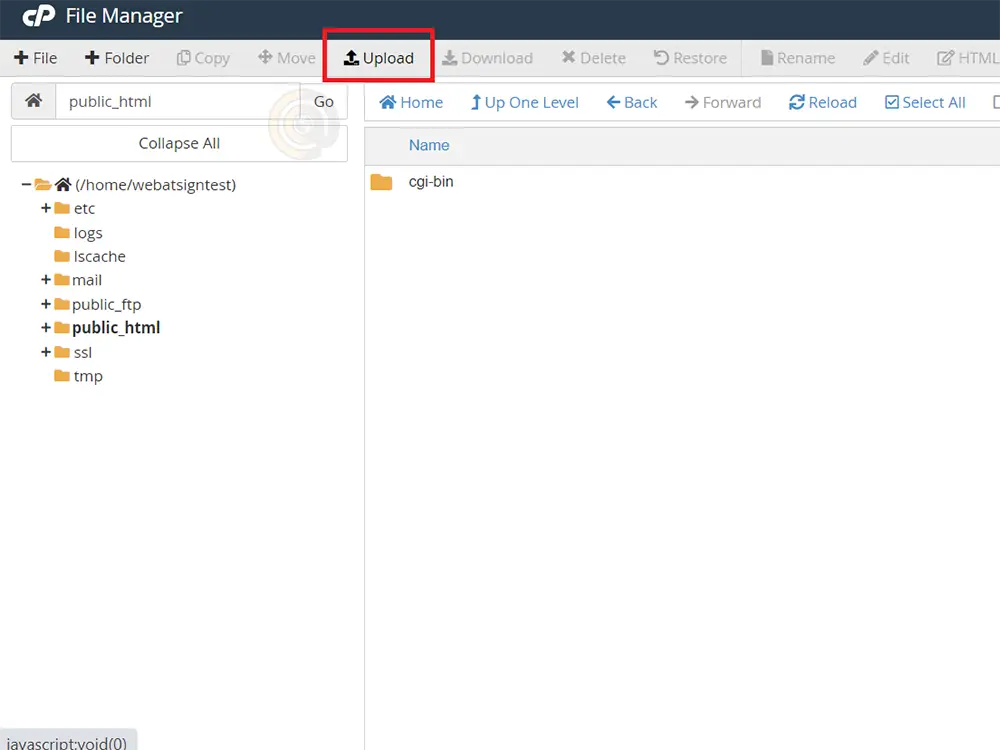Viewport: 1000px width, 750px height.
Task: Reload the file listing
Action: [x=822, y=102]
